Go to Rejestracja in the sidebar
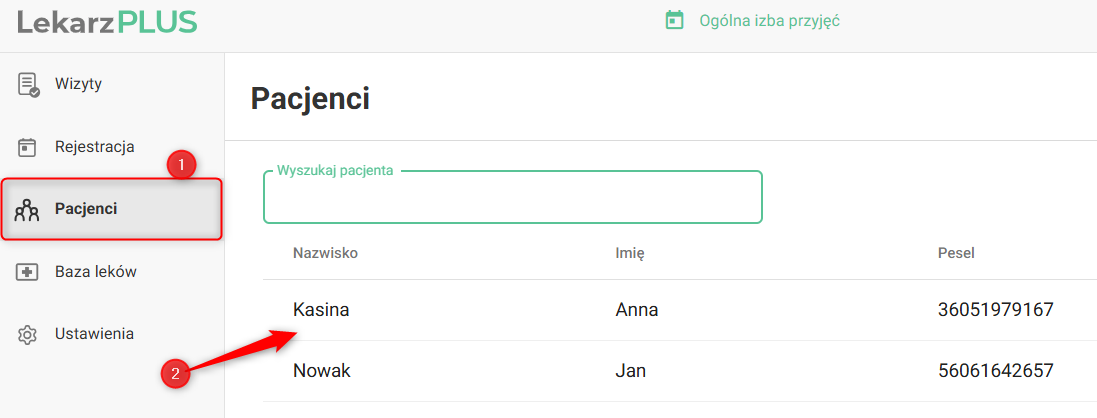The image size is (1097, 418). click(x=94, y=147)
